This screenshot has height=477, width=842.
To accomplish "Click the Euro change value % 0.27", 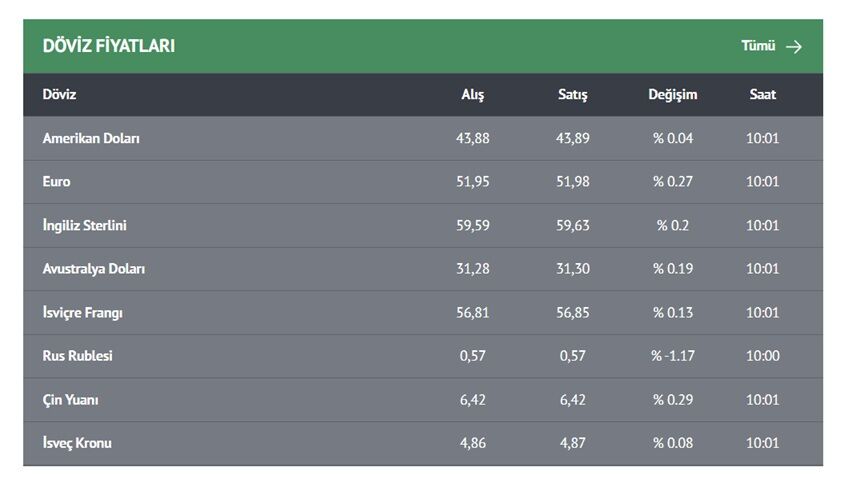I will point(673,182).
